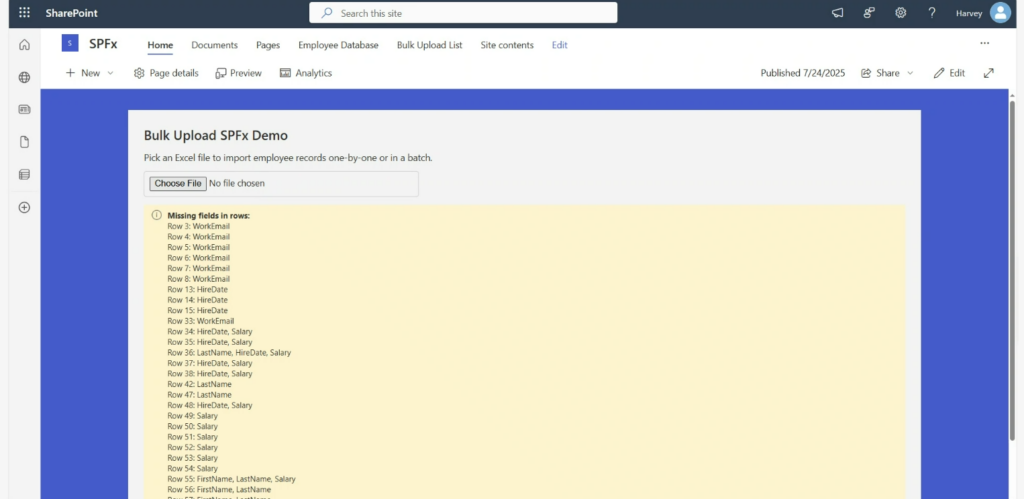Screen dimensions: 1024x499
Task: Open Page details
Action: point(166,73)
